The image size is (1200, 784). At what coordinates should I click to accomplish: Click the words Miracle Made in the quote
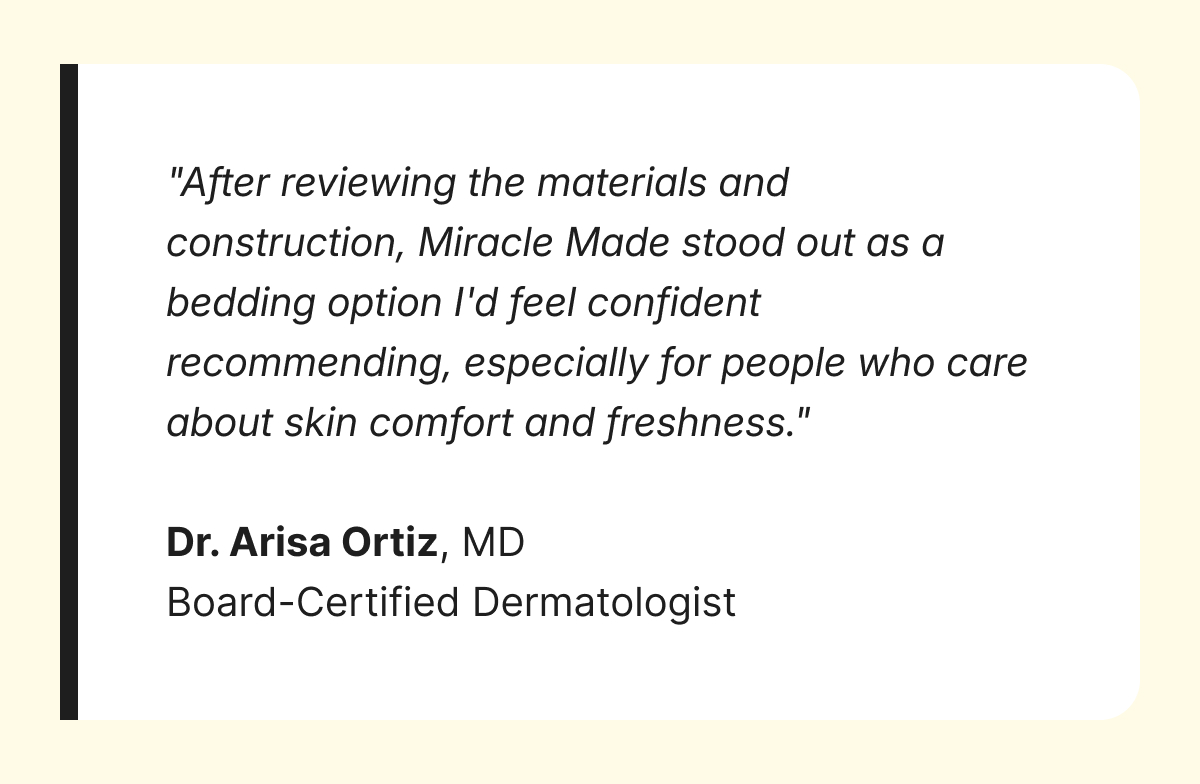(544, 243)
